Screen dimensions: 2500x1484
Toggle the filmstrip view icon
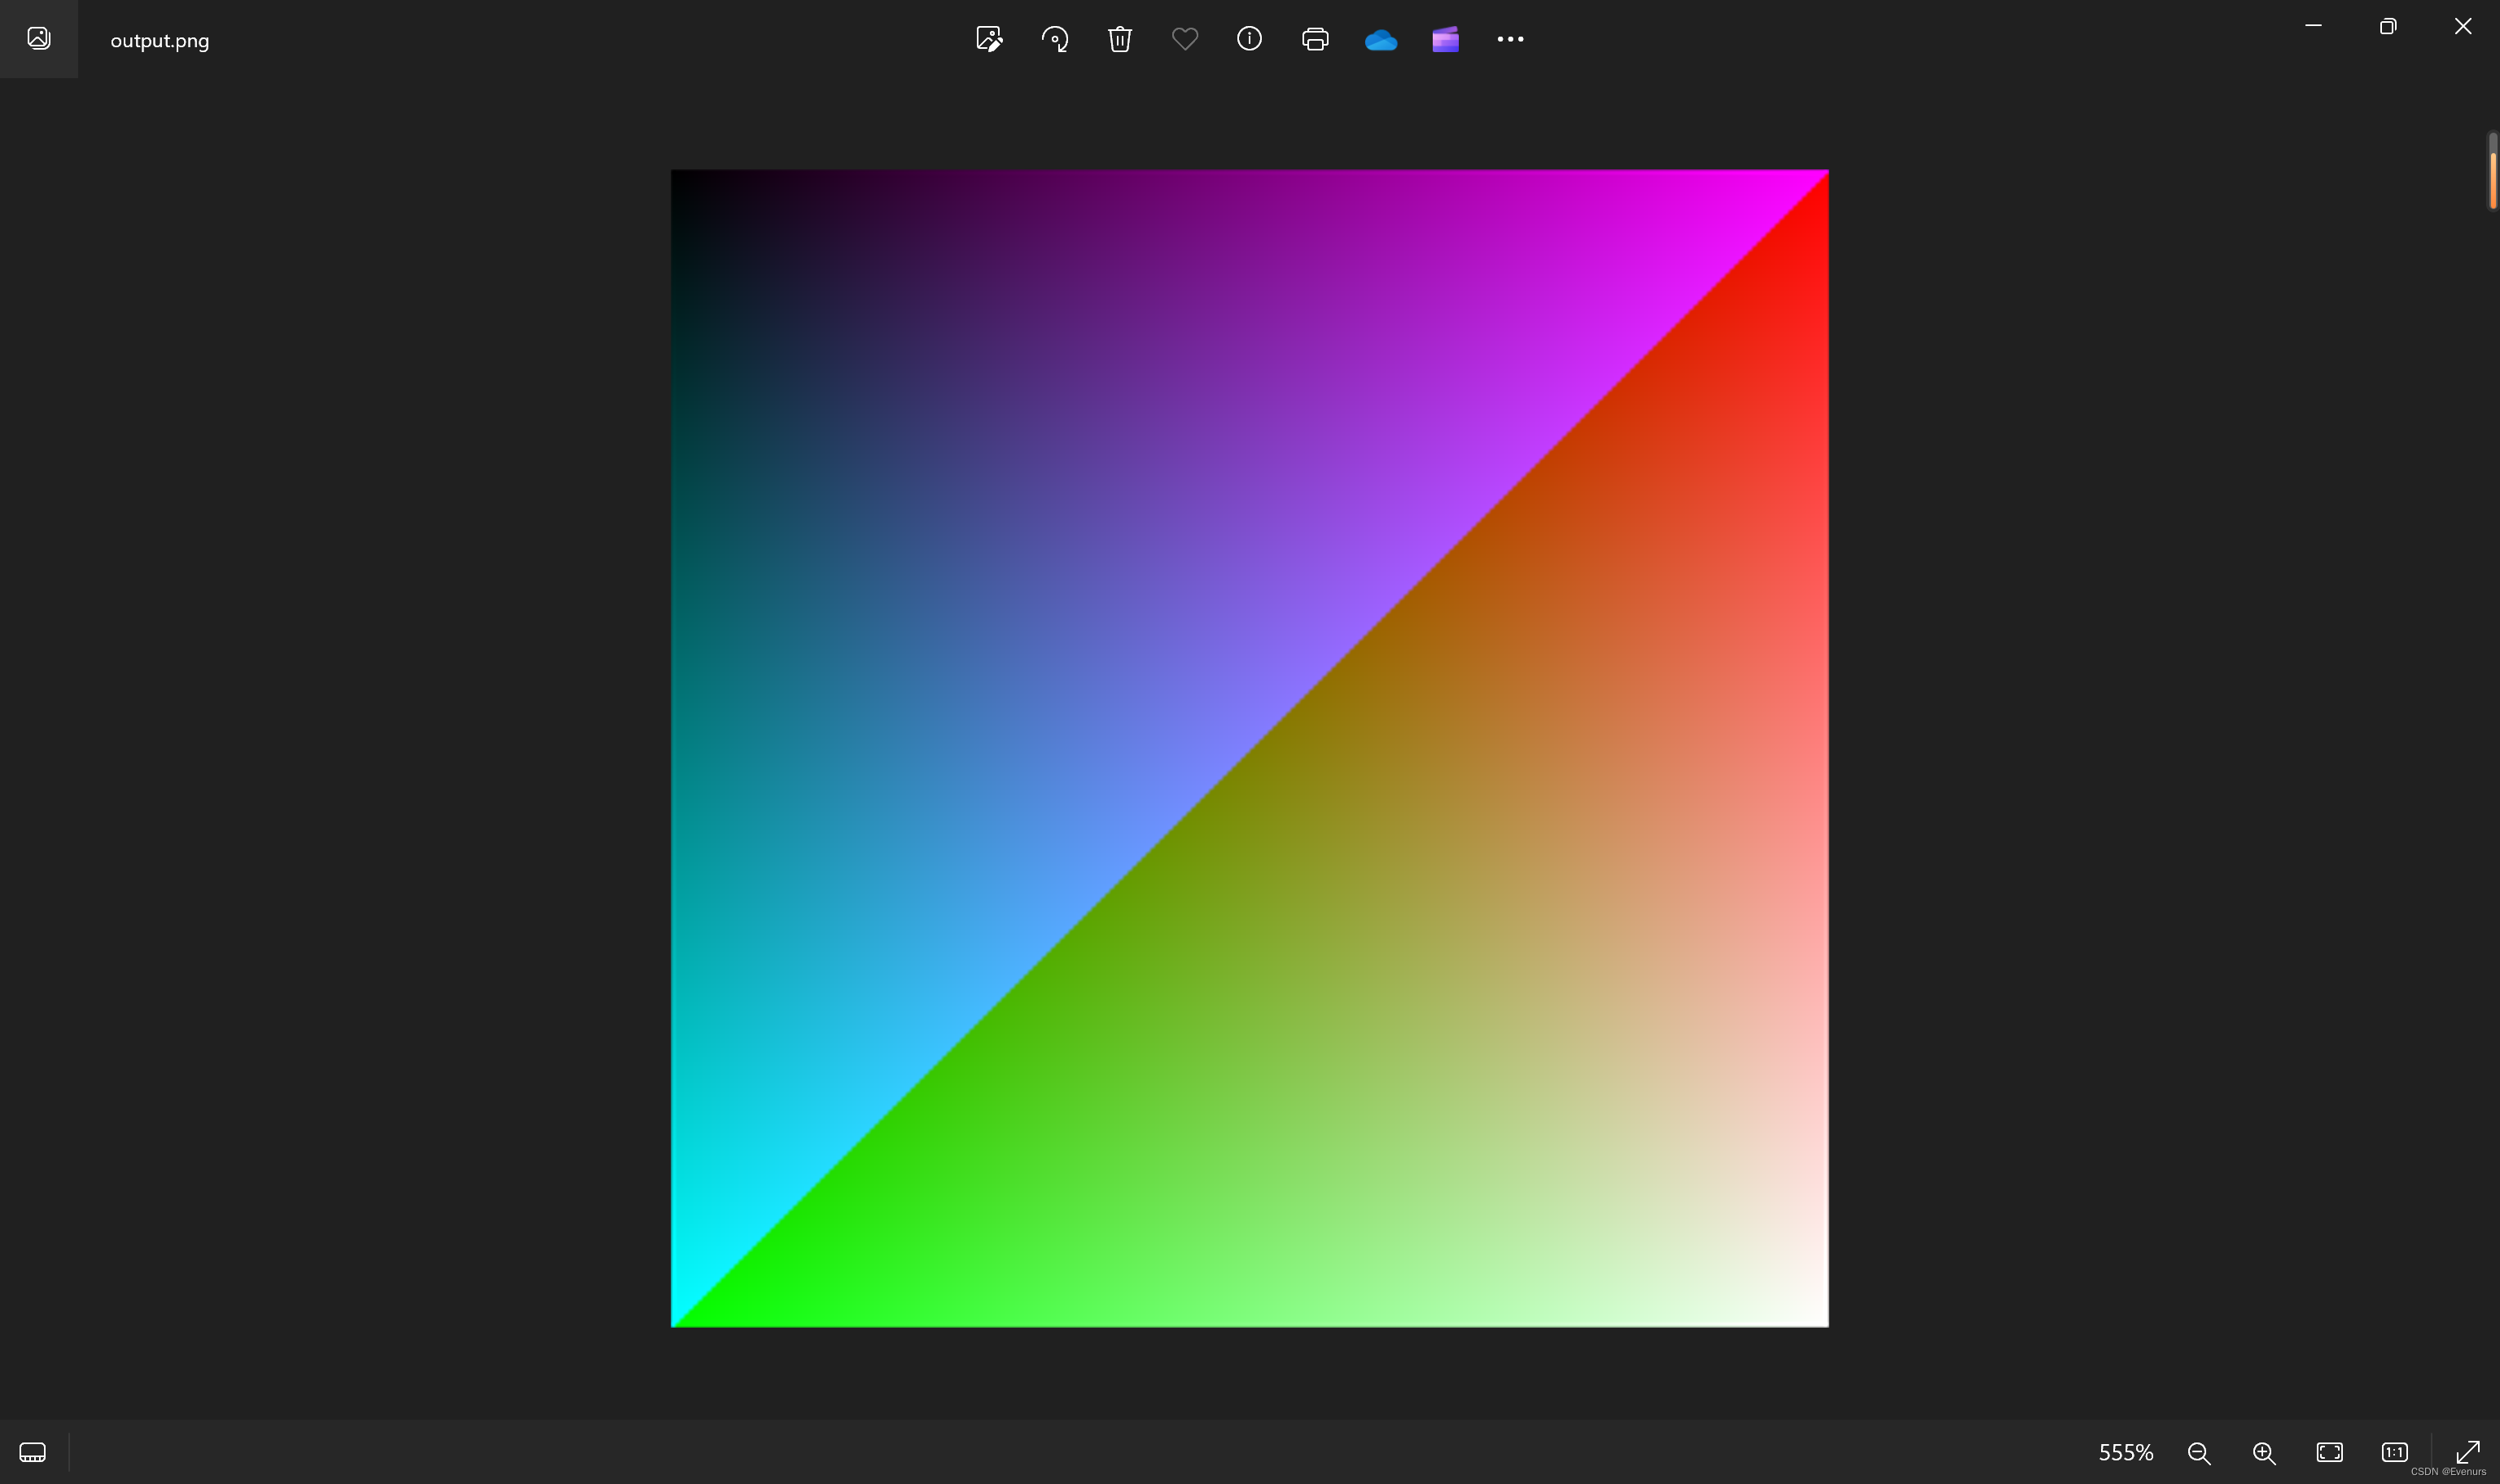pos(32,1452)
